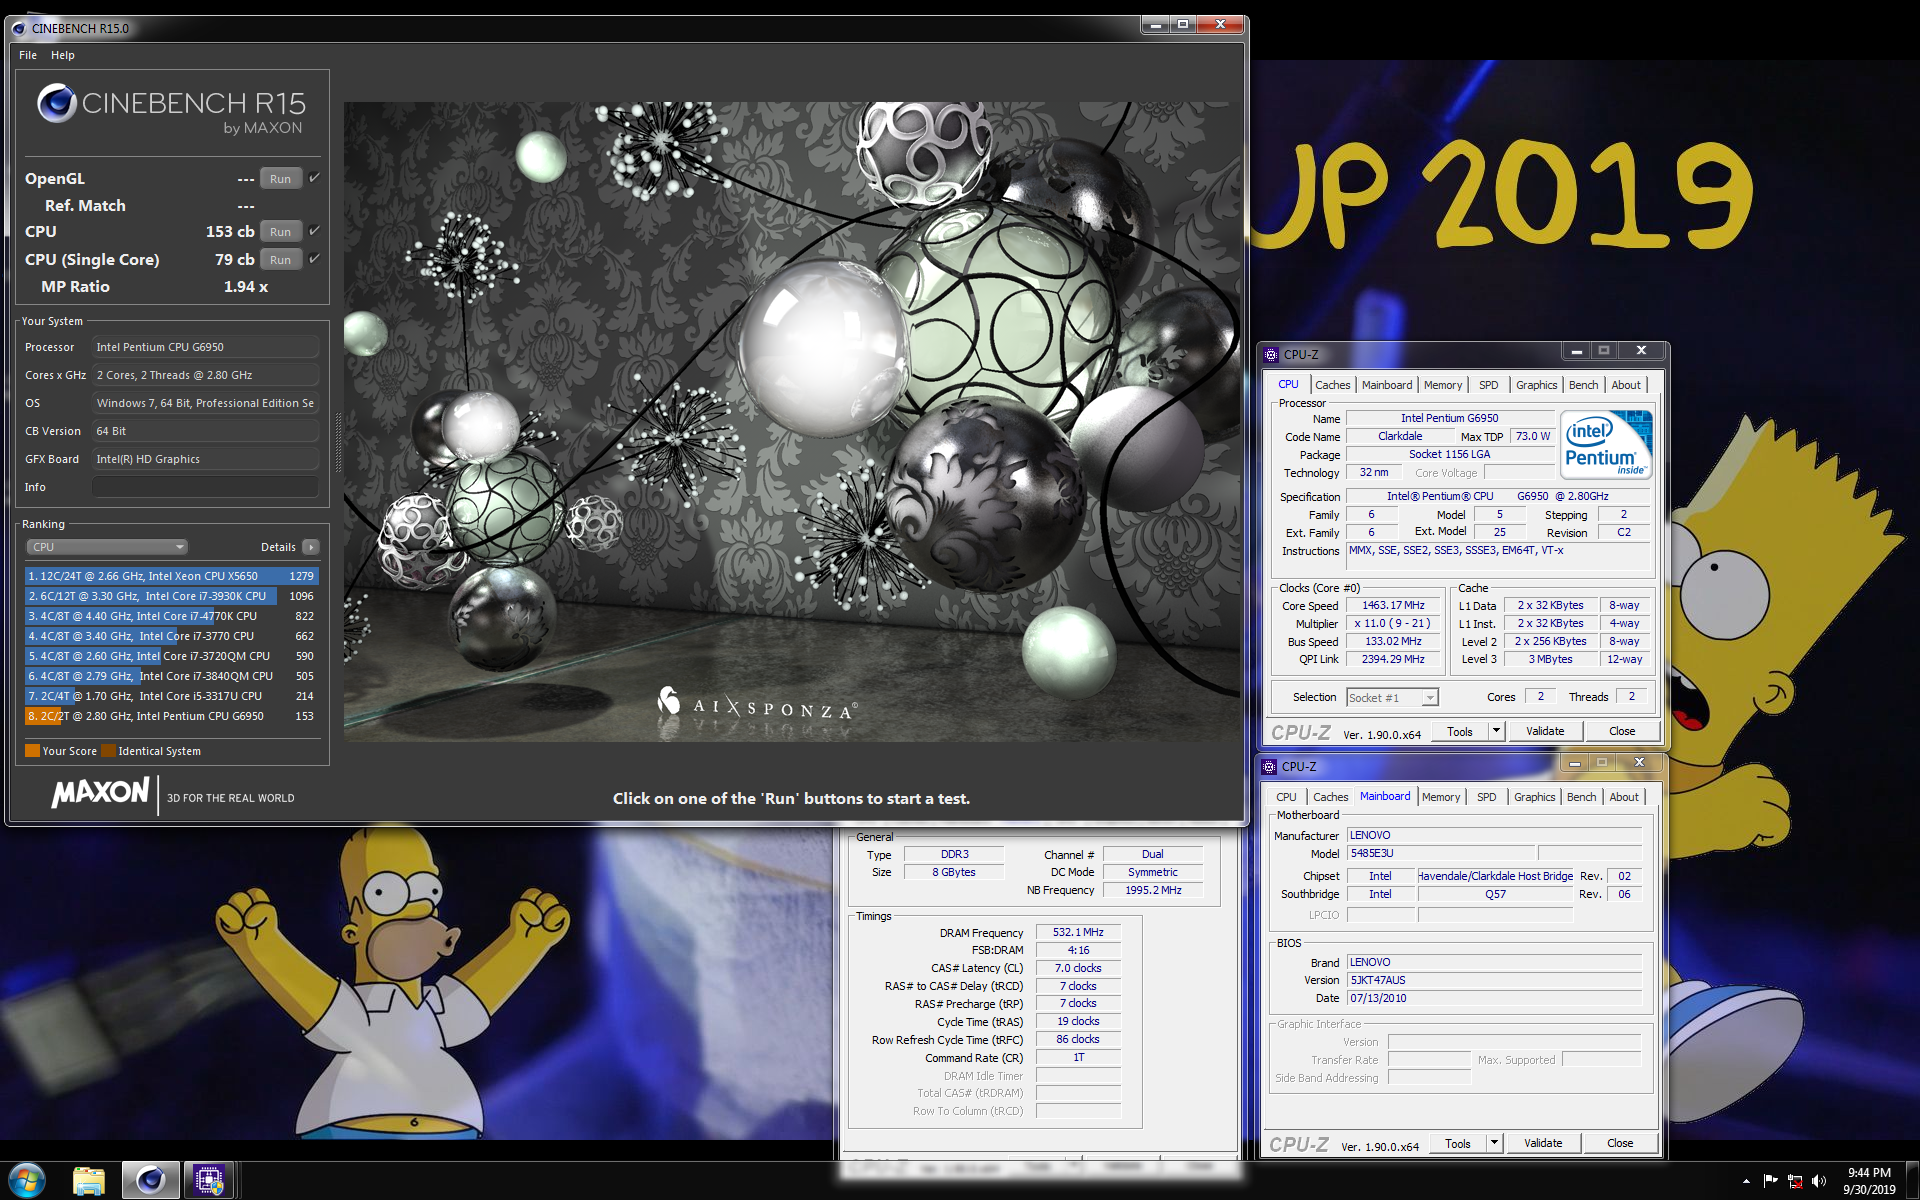Run the CPU multi-core benchmark
Screen dimensions: 1920x1200
pos(280,232)
